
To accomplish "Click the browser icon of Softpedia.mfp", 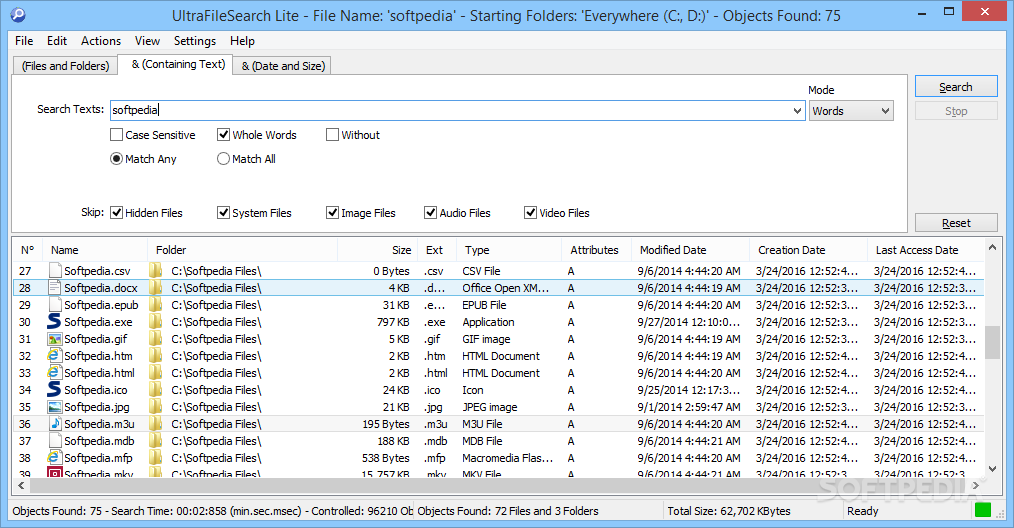I will coord(54,457).
